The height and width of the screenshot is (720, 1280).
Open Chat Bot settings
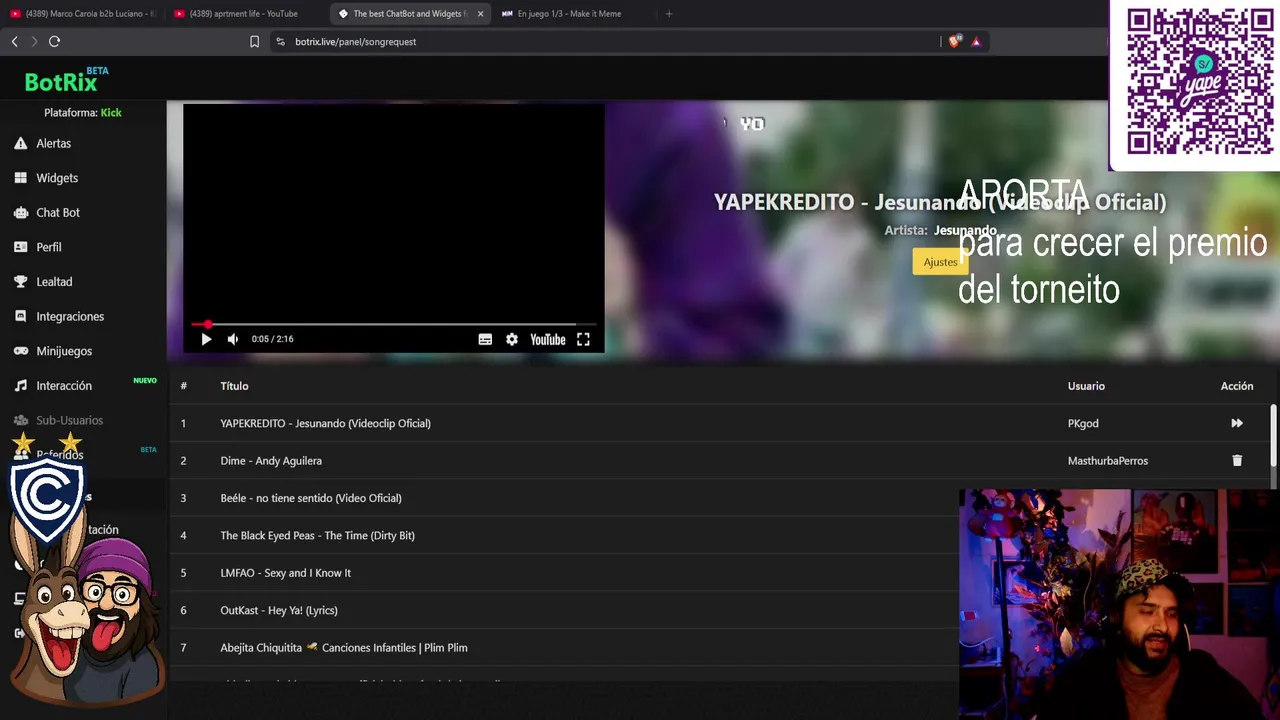[58, 212]
